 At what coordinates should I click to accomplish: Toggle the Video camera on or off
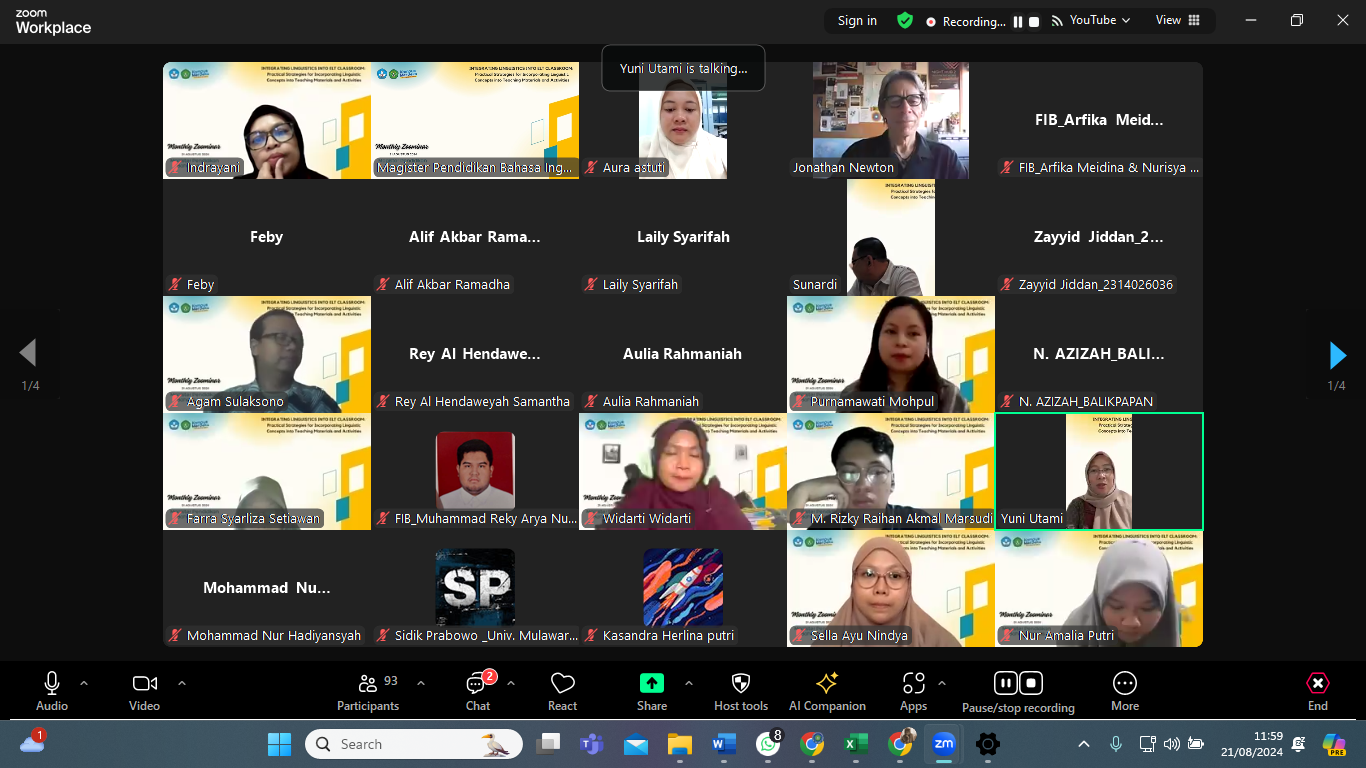tap(144, 691)
